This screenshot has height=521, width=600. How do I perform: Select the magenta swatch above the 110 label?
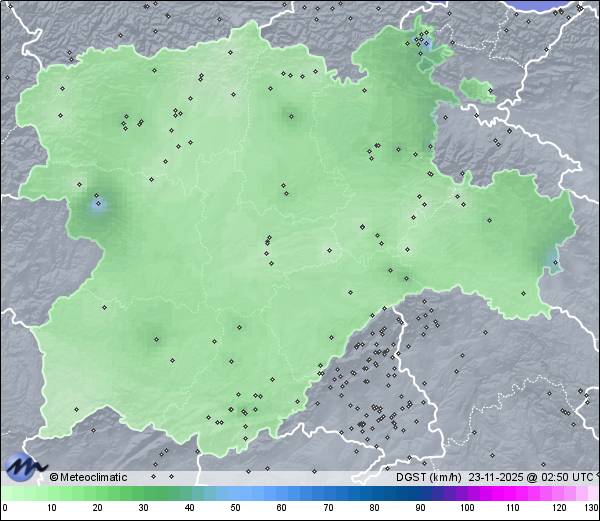coord(511,494)
